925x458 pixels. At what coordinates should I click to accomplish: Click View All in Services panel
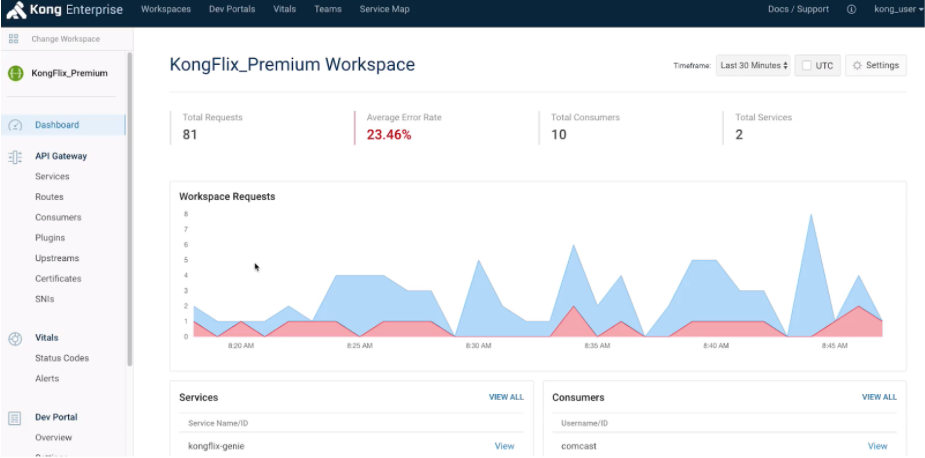[x=505, y=397]
